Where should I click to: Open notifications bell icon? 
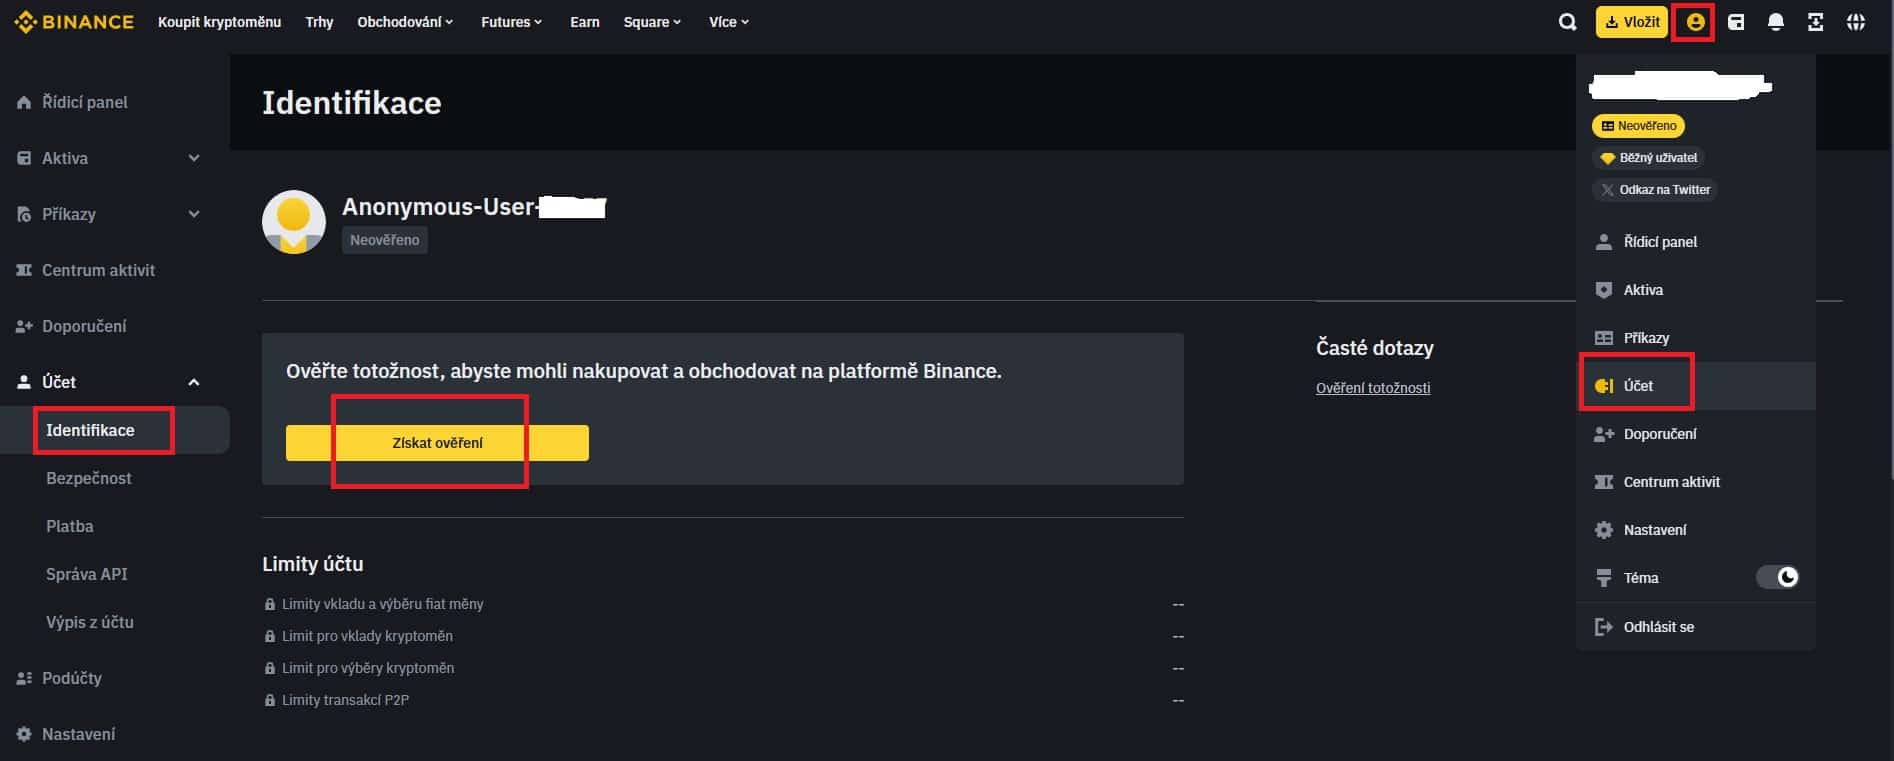(1776, 22)
